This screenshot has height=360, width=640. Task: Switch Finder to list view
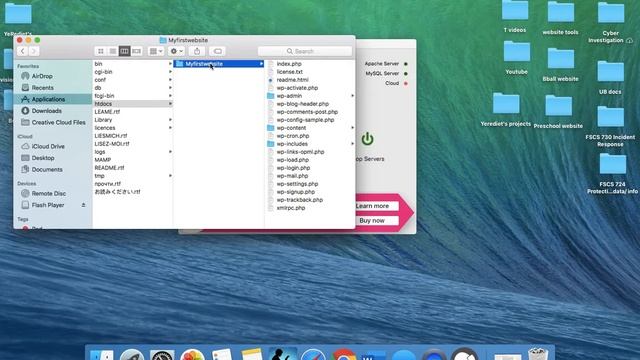[113, 51]
